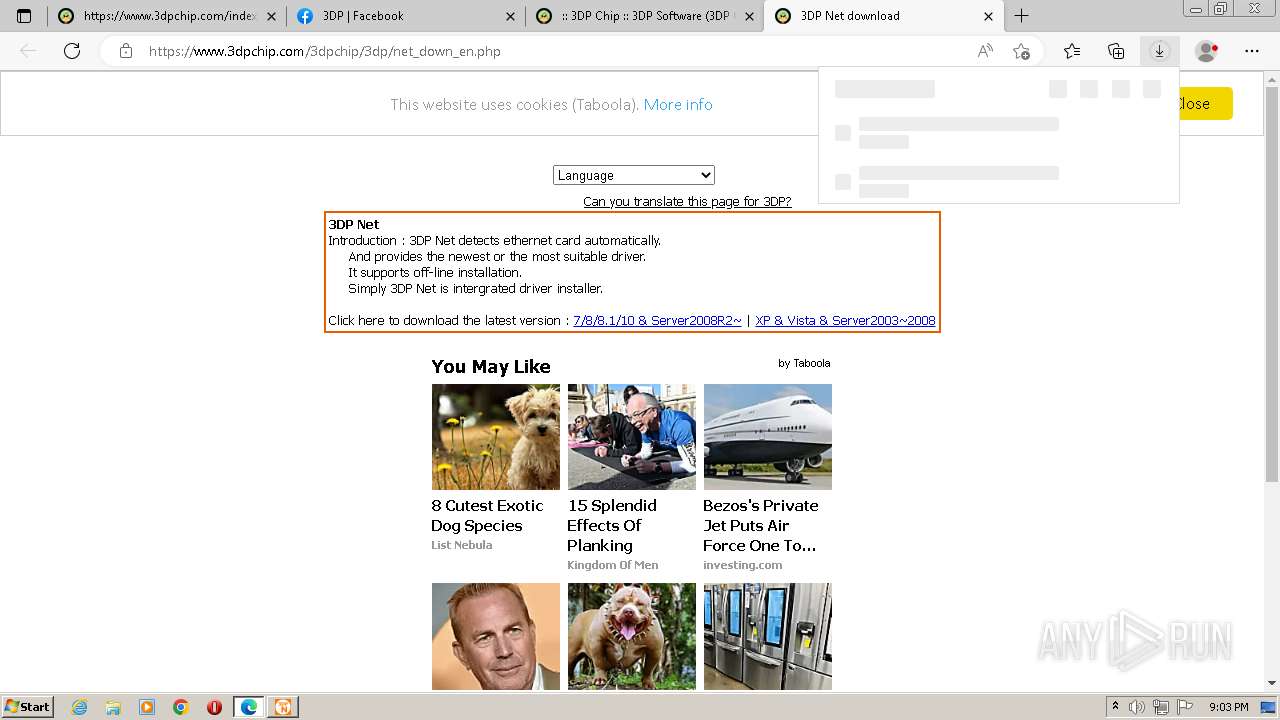This screenshot has height=720, width=1280.
Task: Launch Opera from taskbar
Action: [214, 707]
